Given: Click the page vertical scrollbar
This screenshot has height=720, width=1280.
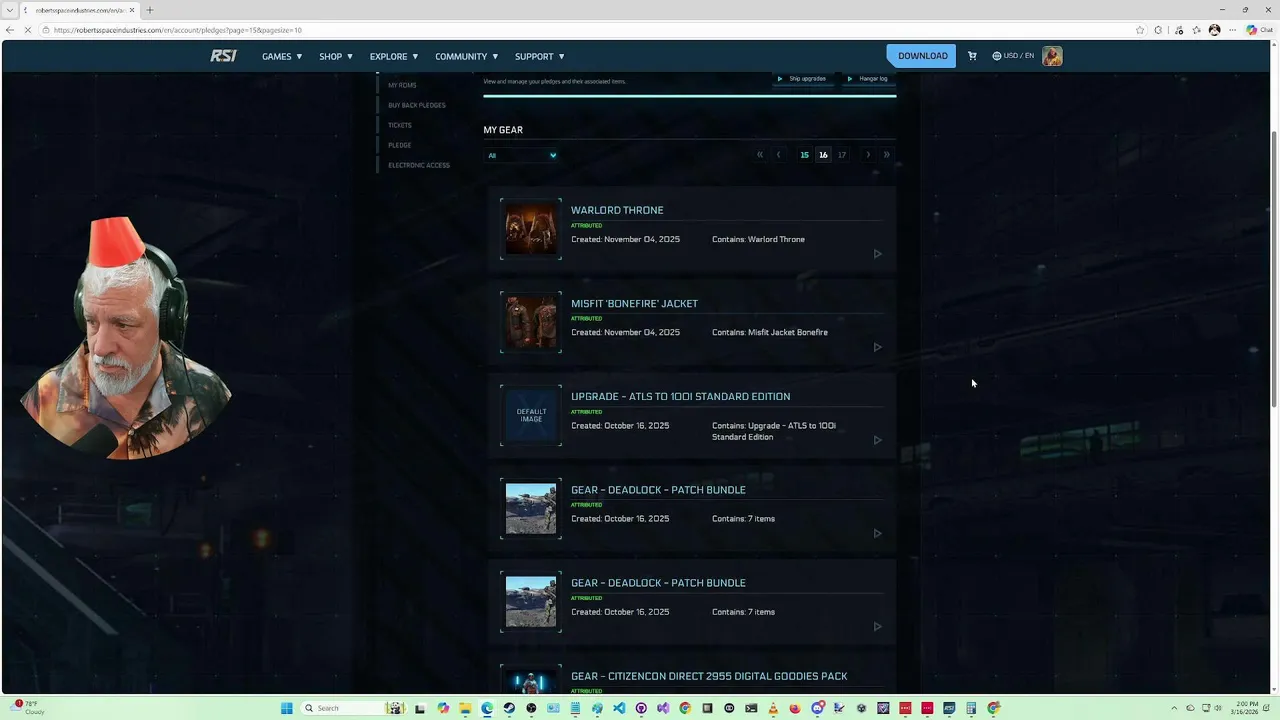Looking at the screenshot, I should (x=1274, y=270).
